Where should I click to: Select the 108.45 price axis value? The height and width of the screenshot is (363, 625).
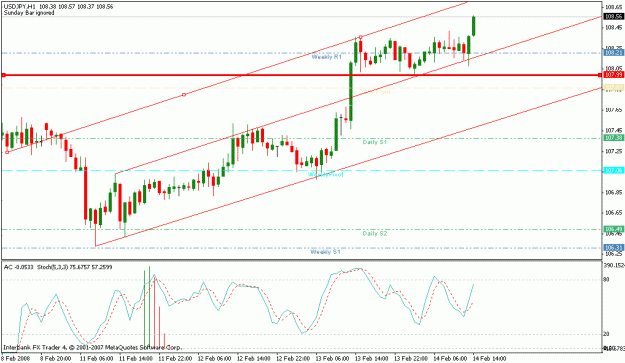614,27
